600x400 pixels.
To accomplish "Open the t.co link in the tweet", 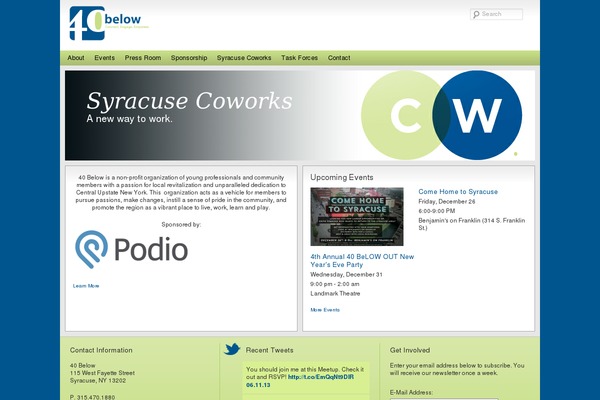I will 321,377.
